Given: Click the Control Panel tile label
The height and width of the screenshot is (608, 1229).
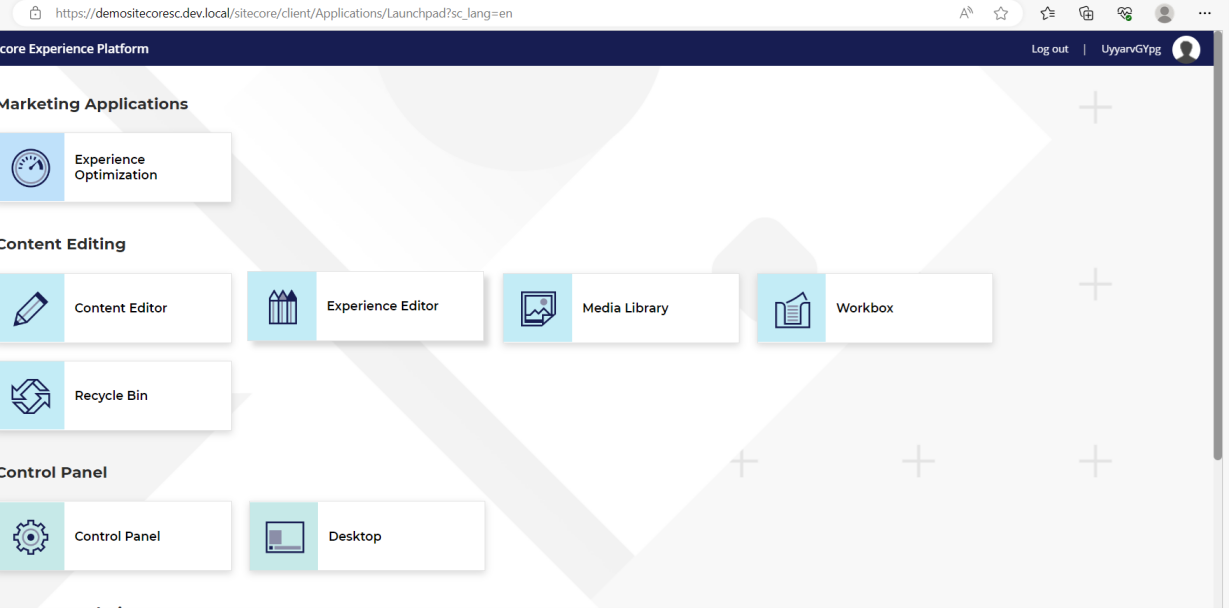Looking at the screenshot, I should tap(117, 536).
